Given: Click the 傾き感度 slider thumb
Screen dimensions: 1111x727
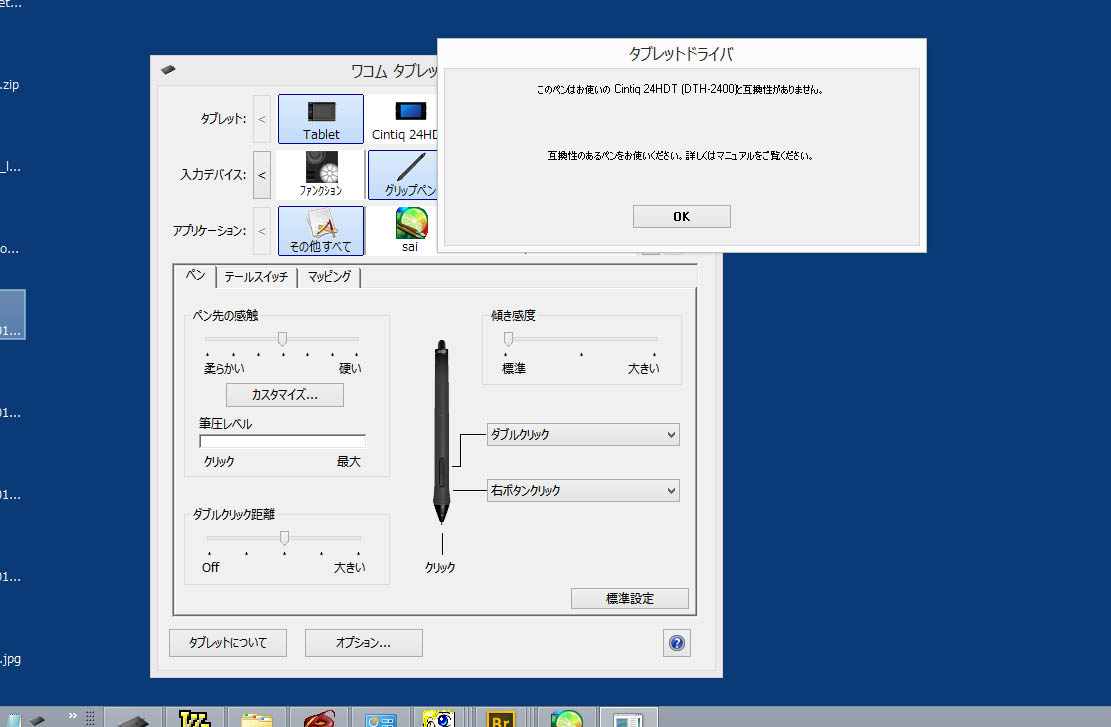Looking at the screenshot, I should (x=508, y=339).
